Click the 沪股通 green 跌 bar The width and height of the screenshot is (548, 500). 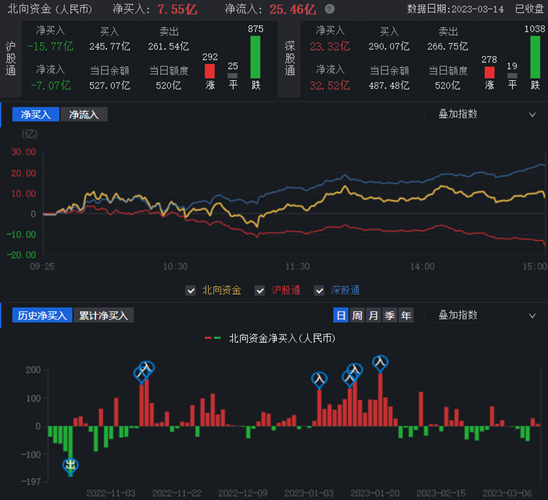click(x=255, y=57)
